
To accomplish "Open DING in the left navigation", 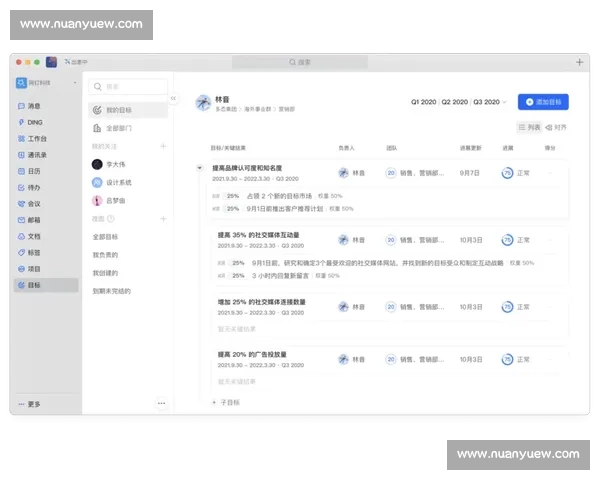I will [30, 122].
